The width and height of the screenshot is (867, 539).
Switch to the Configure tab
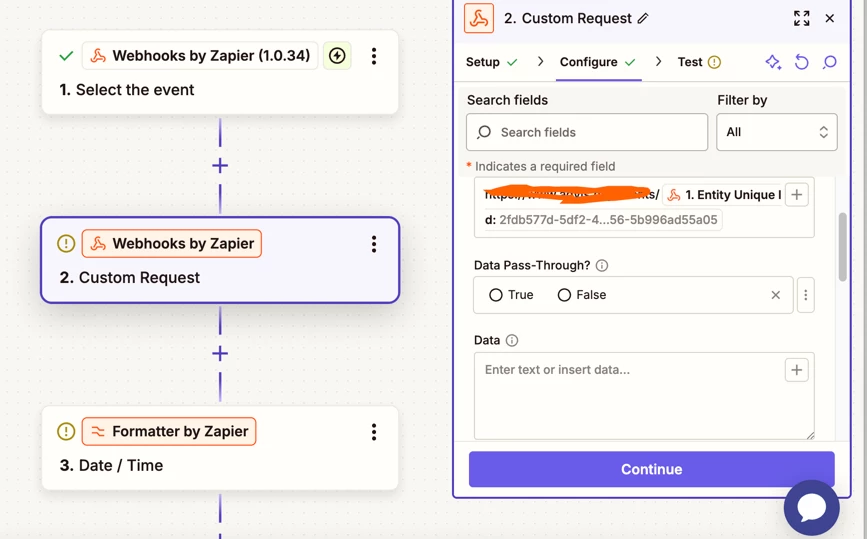[x=598, y=62]
